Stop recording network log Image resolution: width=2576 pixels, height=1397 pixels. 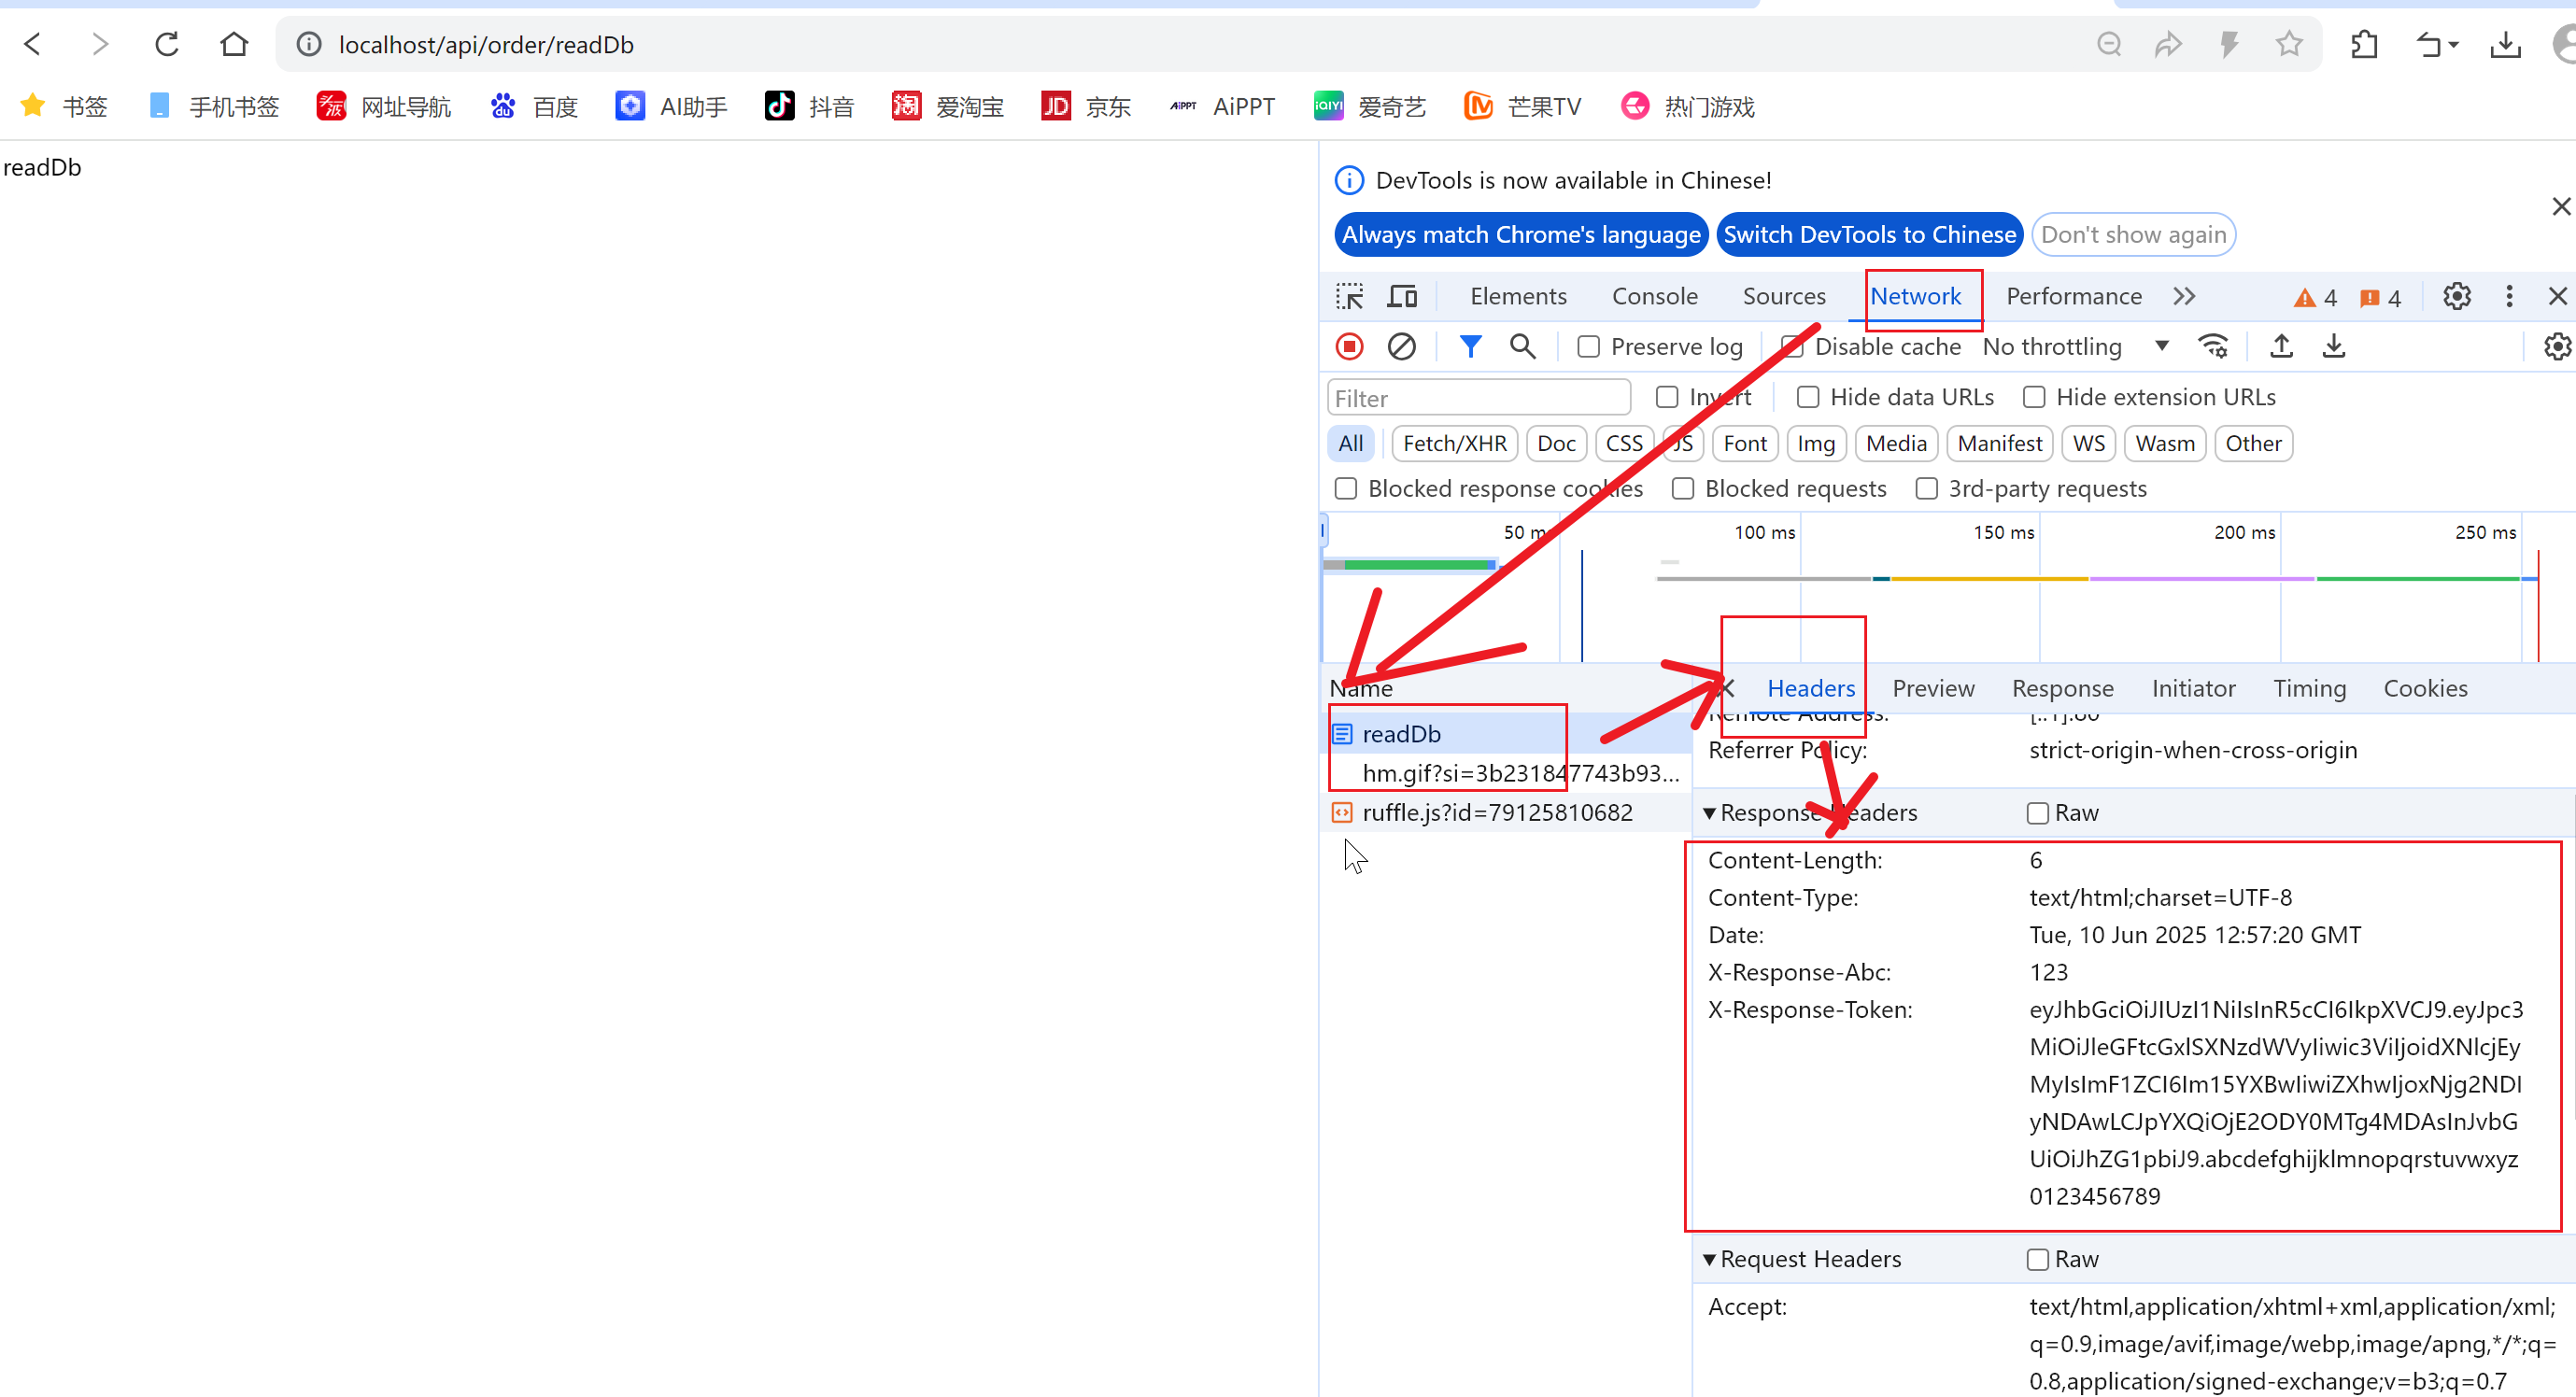(1349, 346)
